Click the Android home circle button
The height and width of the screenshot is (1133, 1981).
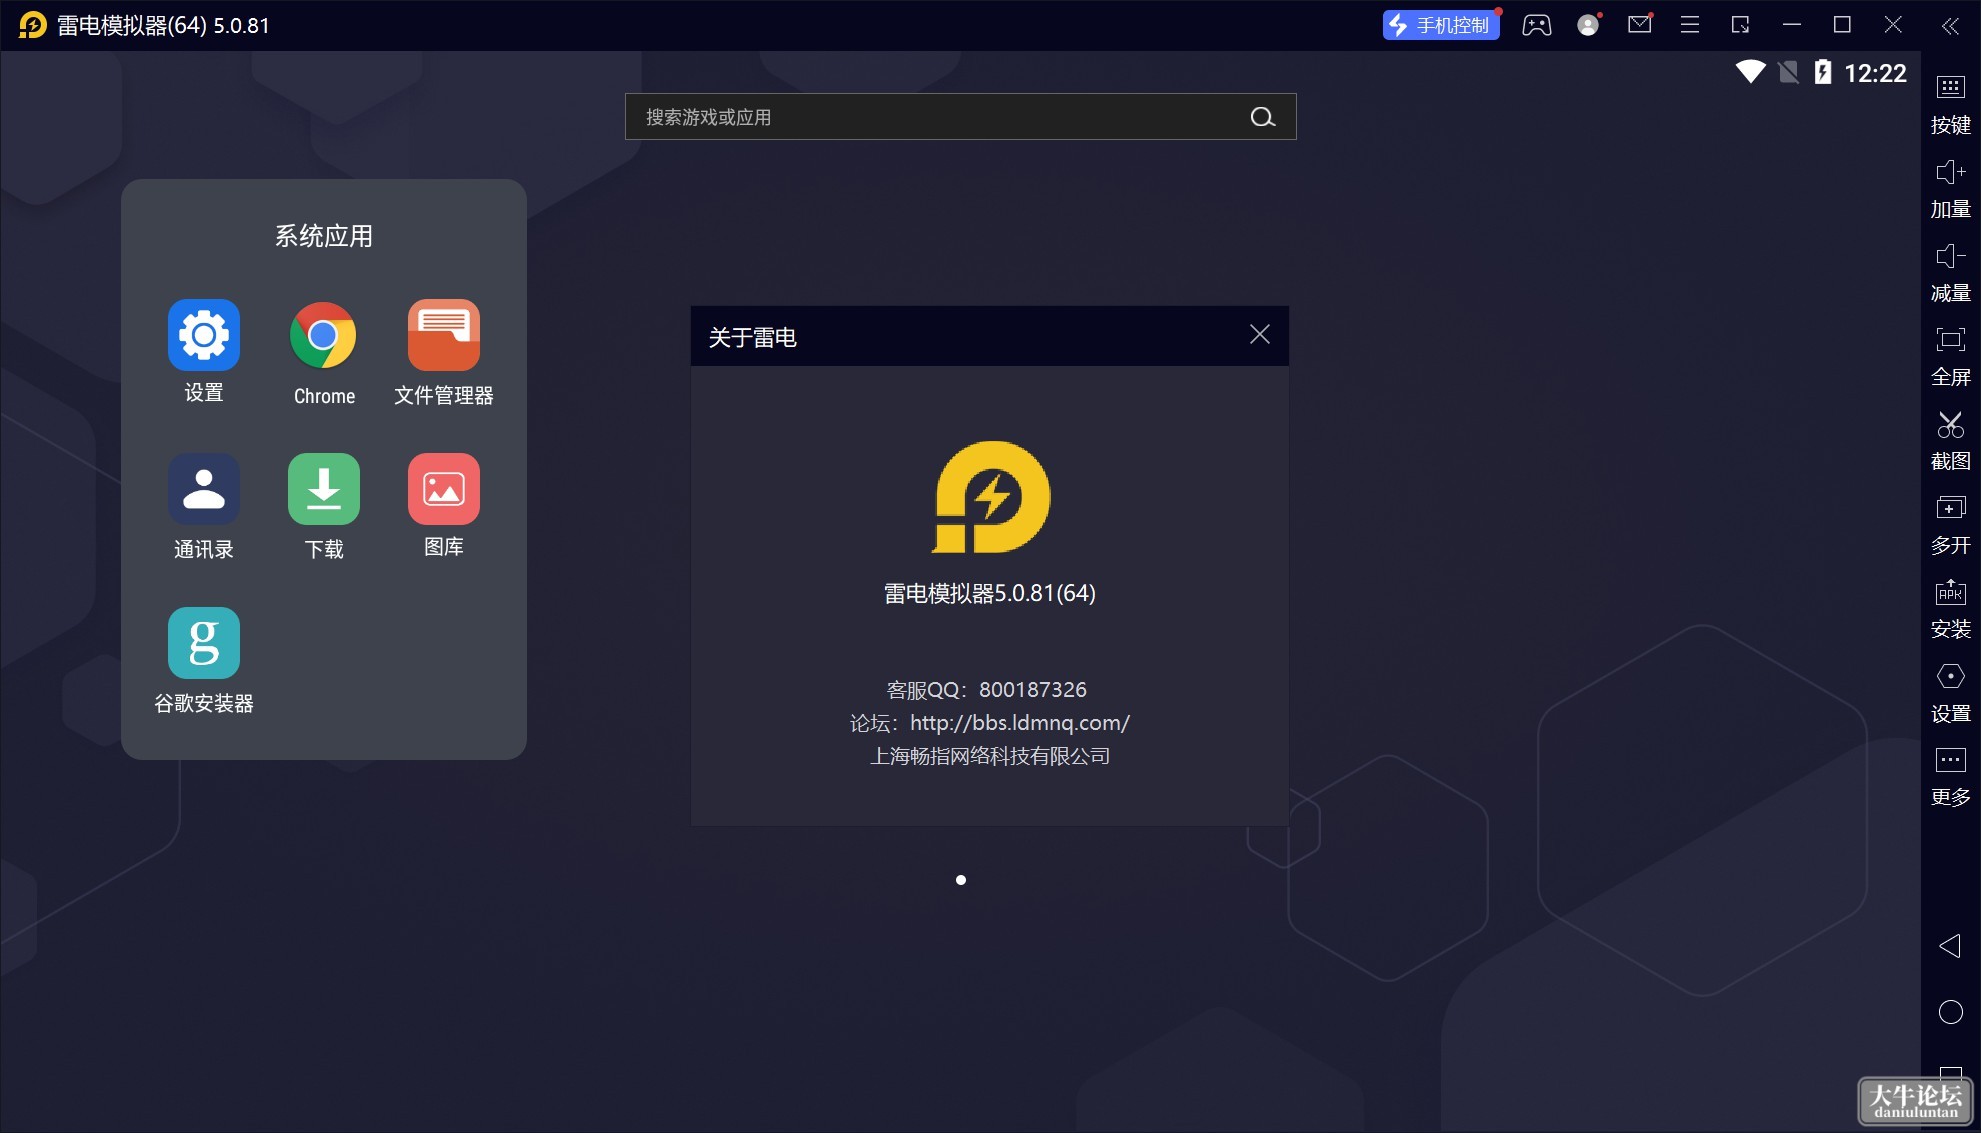tap(1951, 1012)
